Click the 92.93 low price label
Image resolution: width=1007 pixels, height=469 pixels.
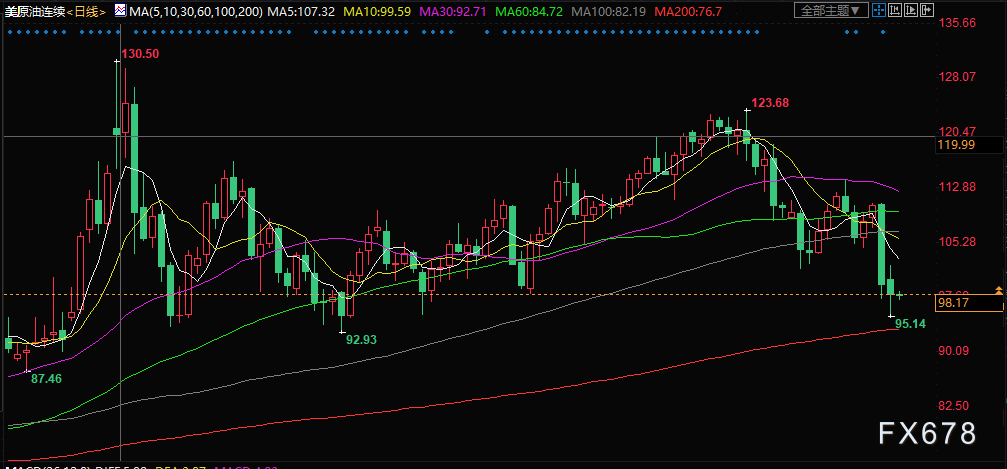361,339
